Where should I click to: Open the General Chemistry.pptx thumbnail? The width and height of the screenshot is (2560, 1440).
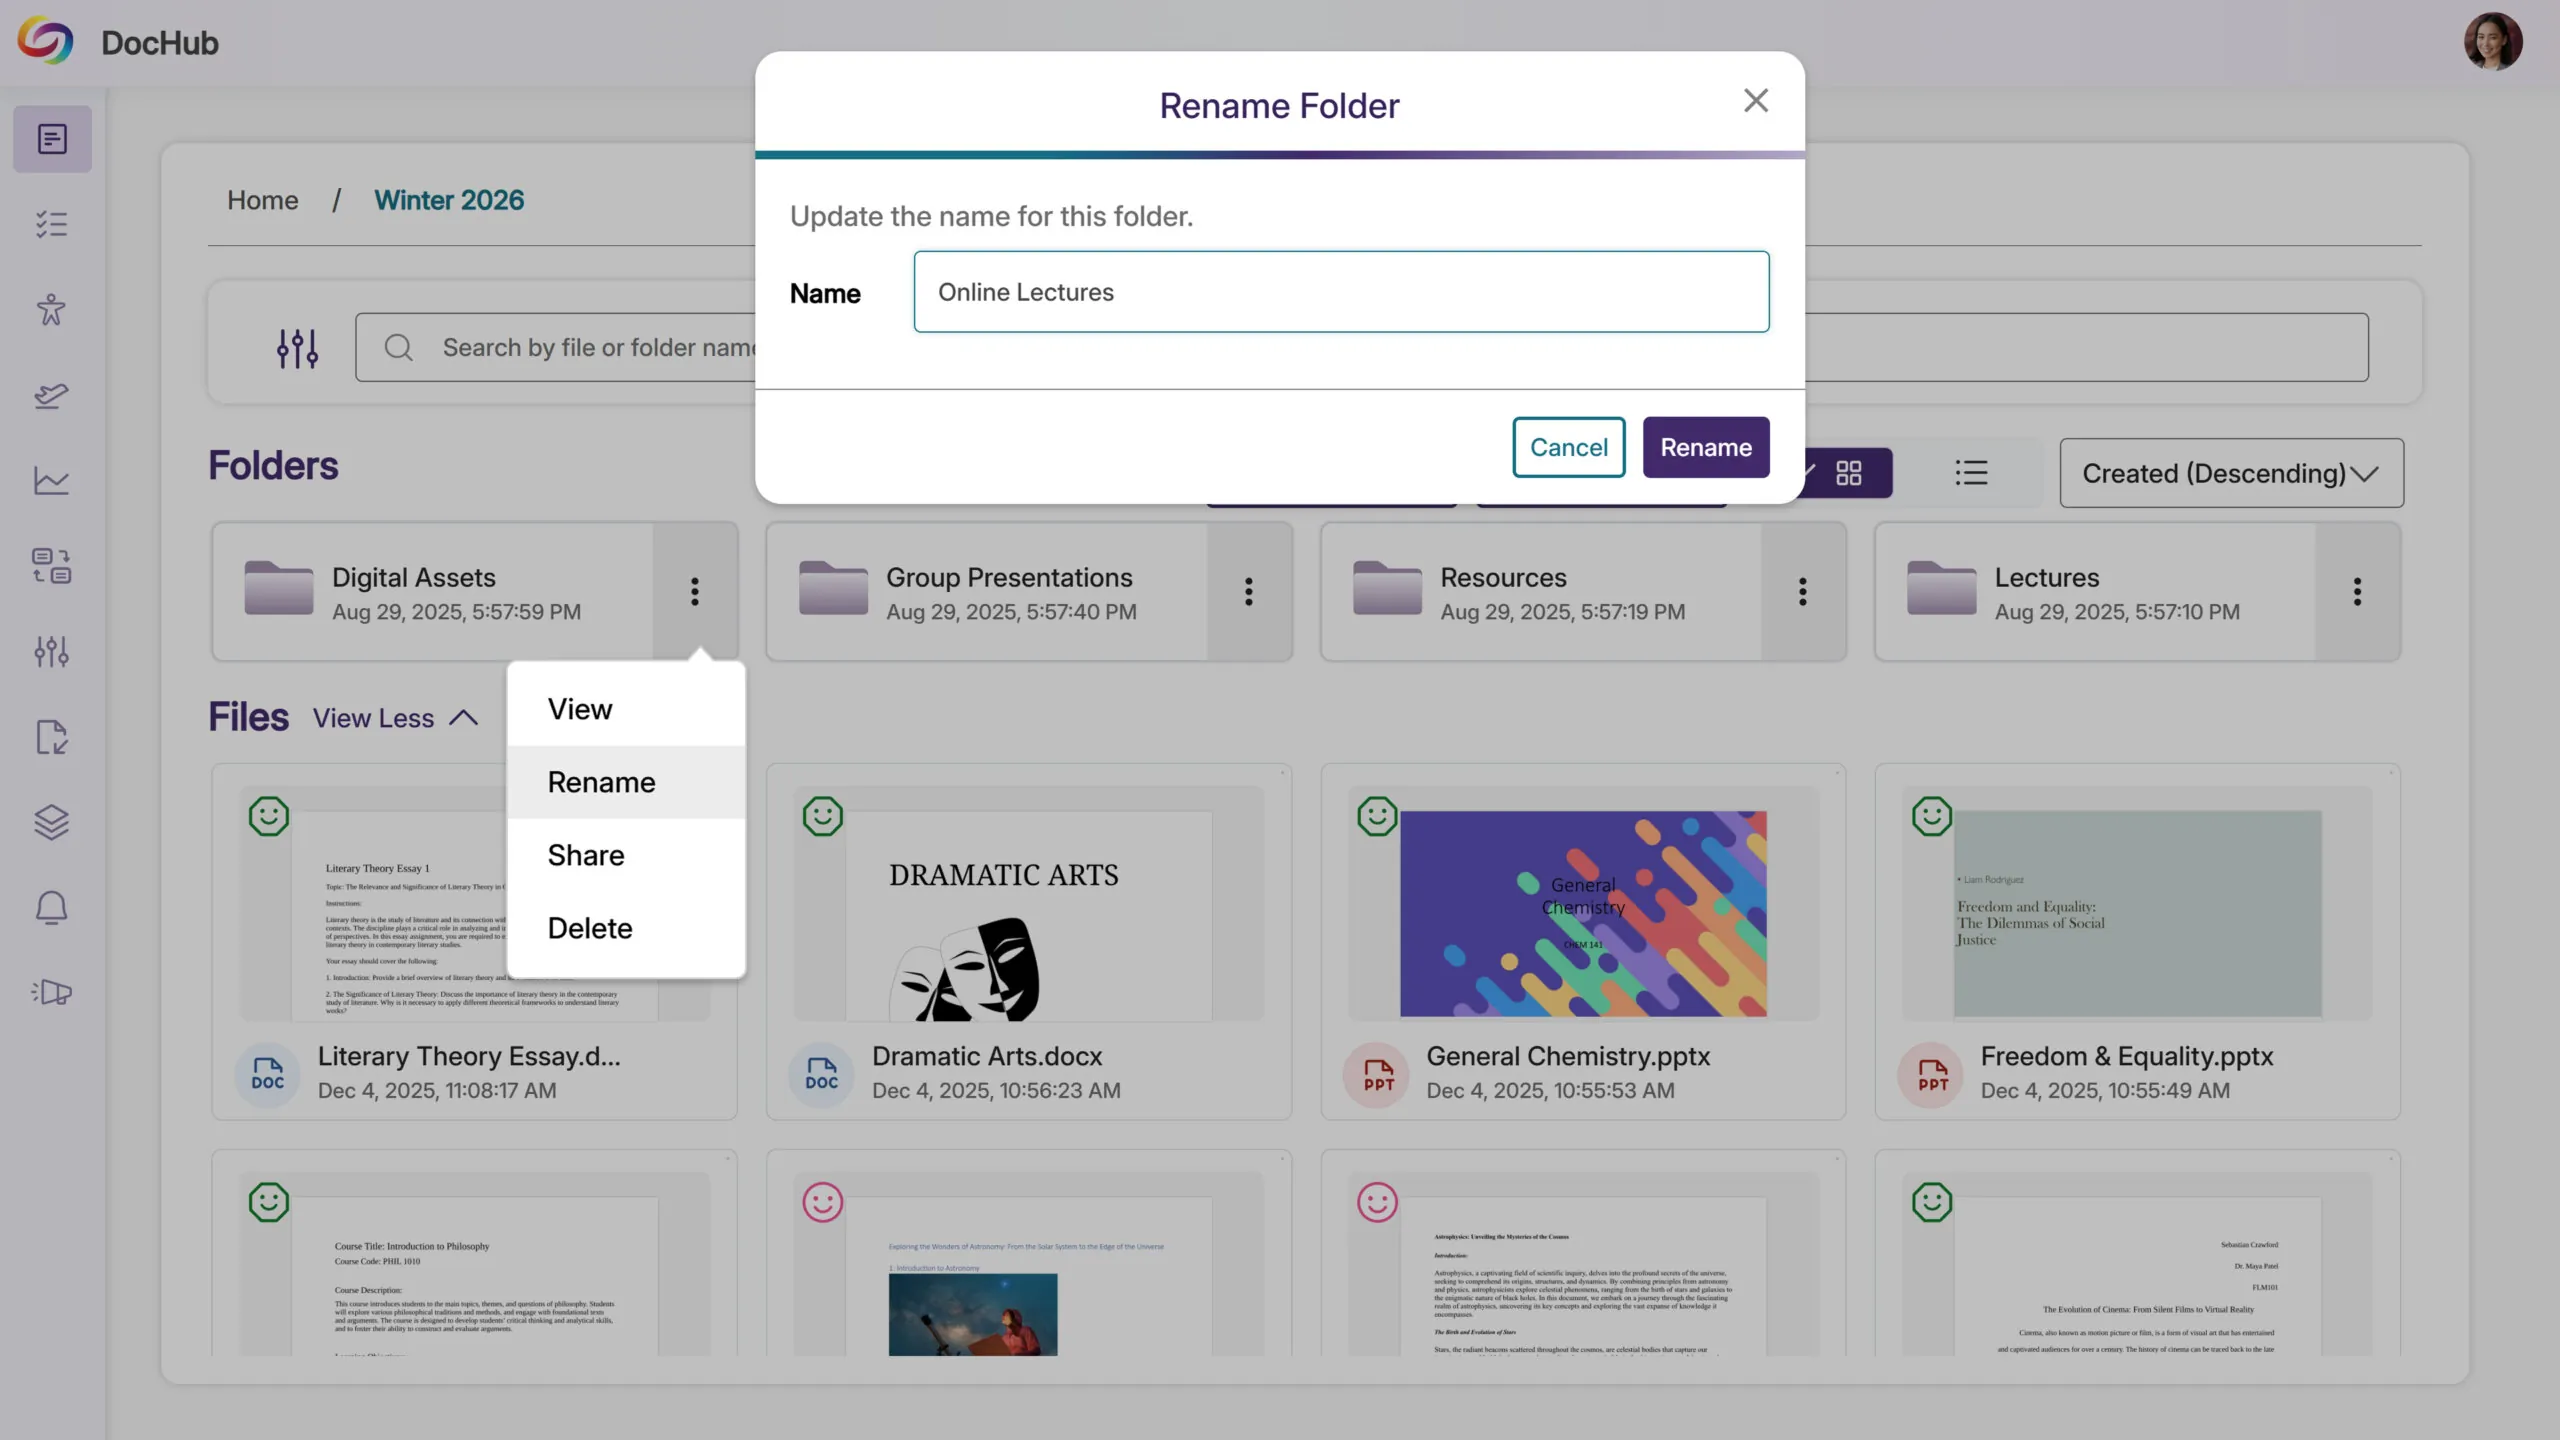click(1582, 912)
